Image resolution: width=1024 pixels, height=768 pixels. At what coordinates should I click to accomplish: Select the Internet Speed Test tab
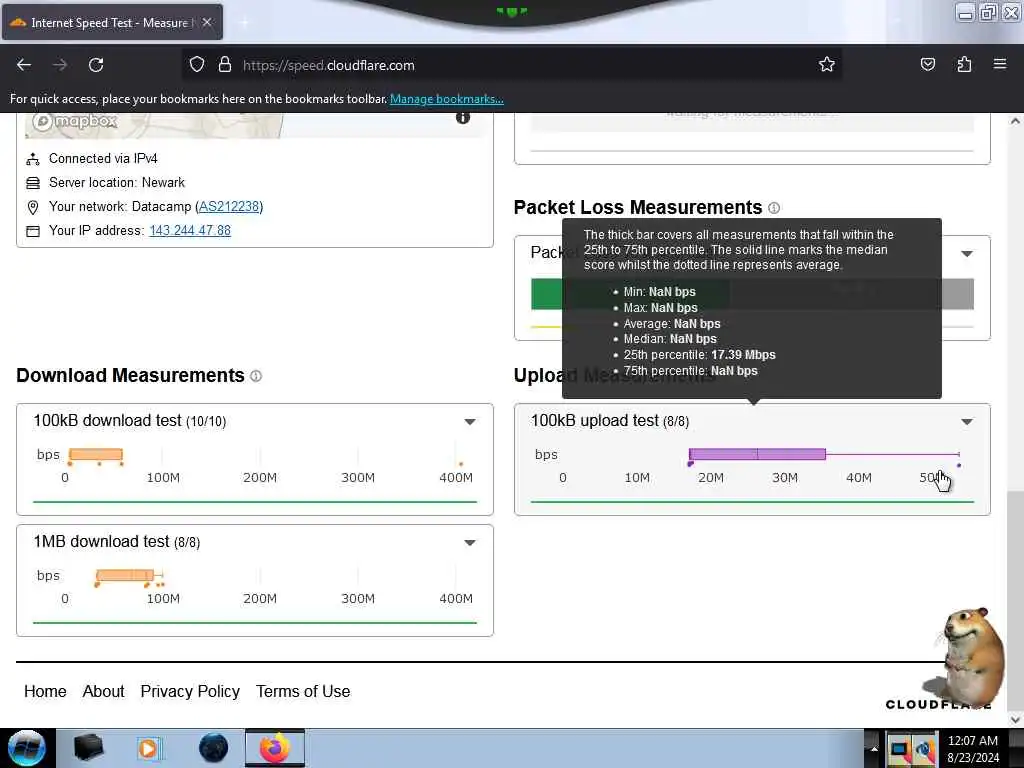(x=112, y=22)
